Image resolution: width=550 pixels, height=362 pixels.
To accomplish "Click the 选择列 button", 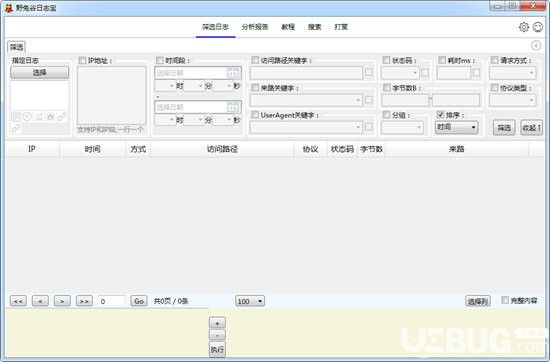I will [478, 301].
